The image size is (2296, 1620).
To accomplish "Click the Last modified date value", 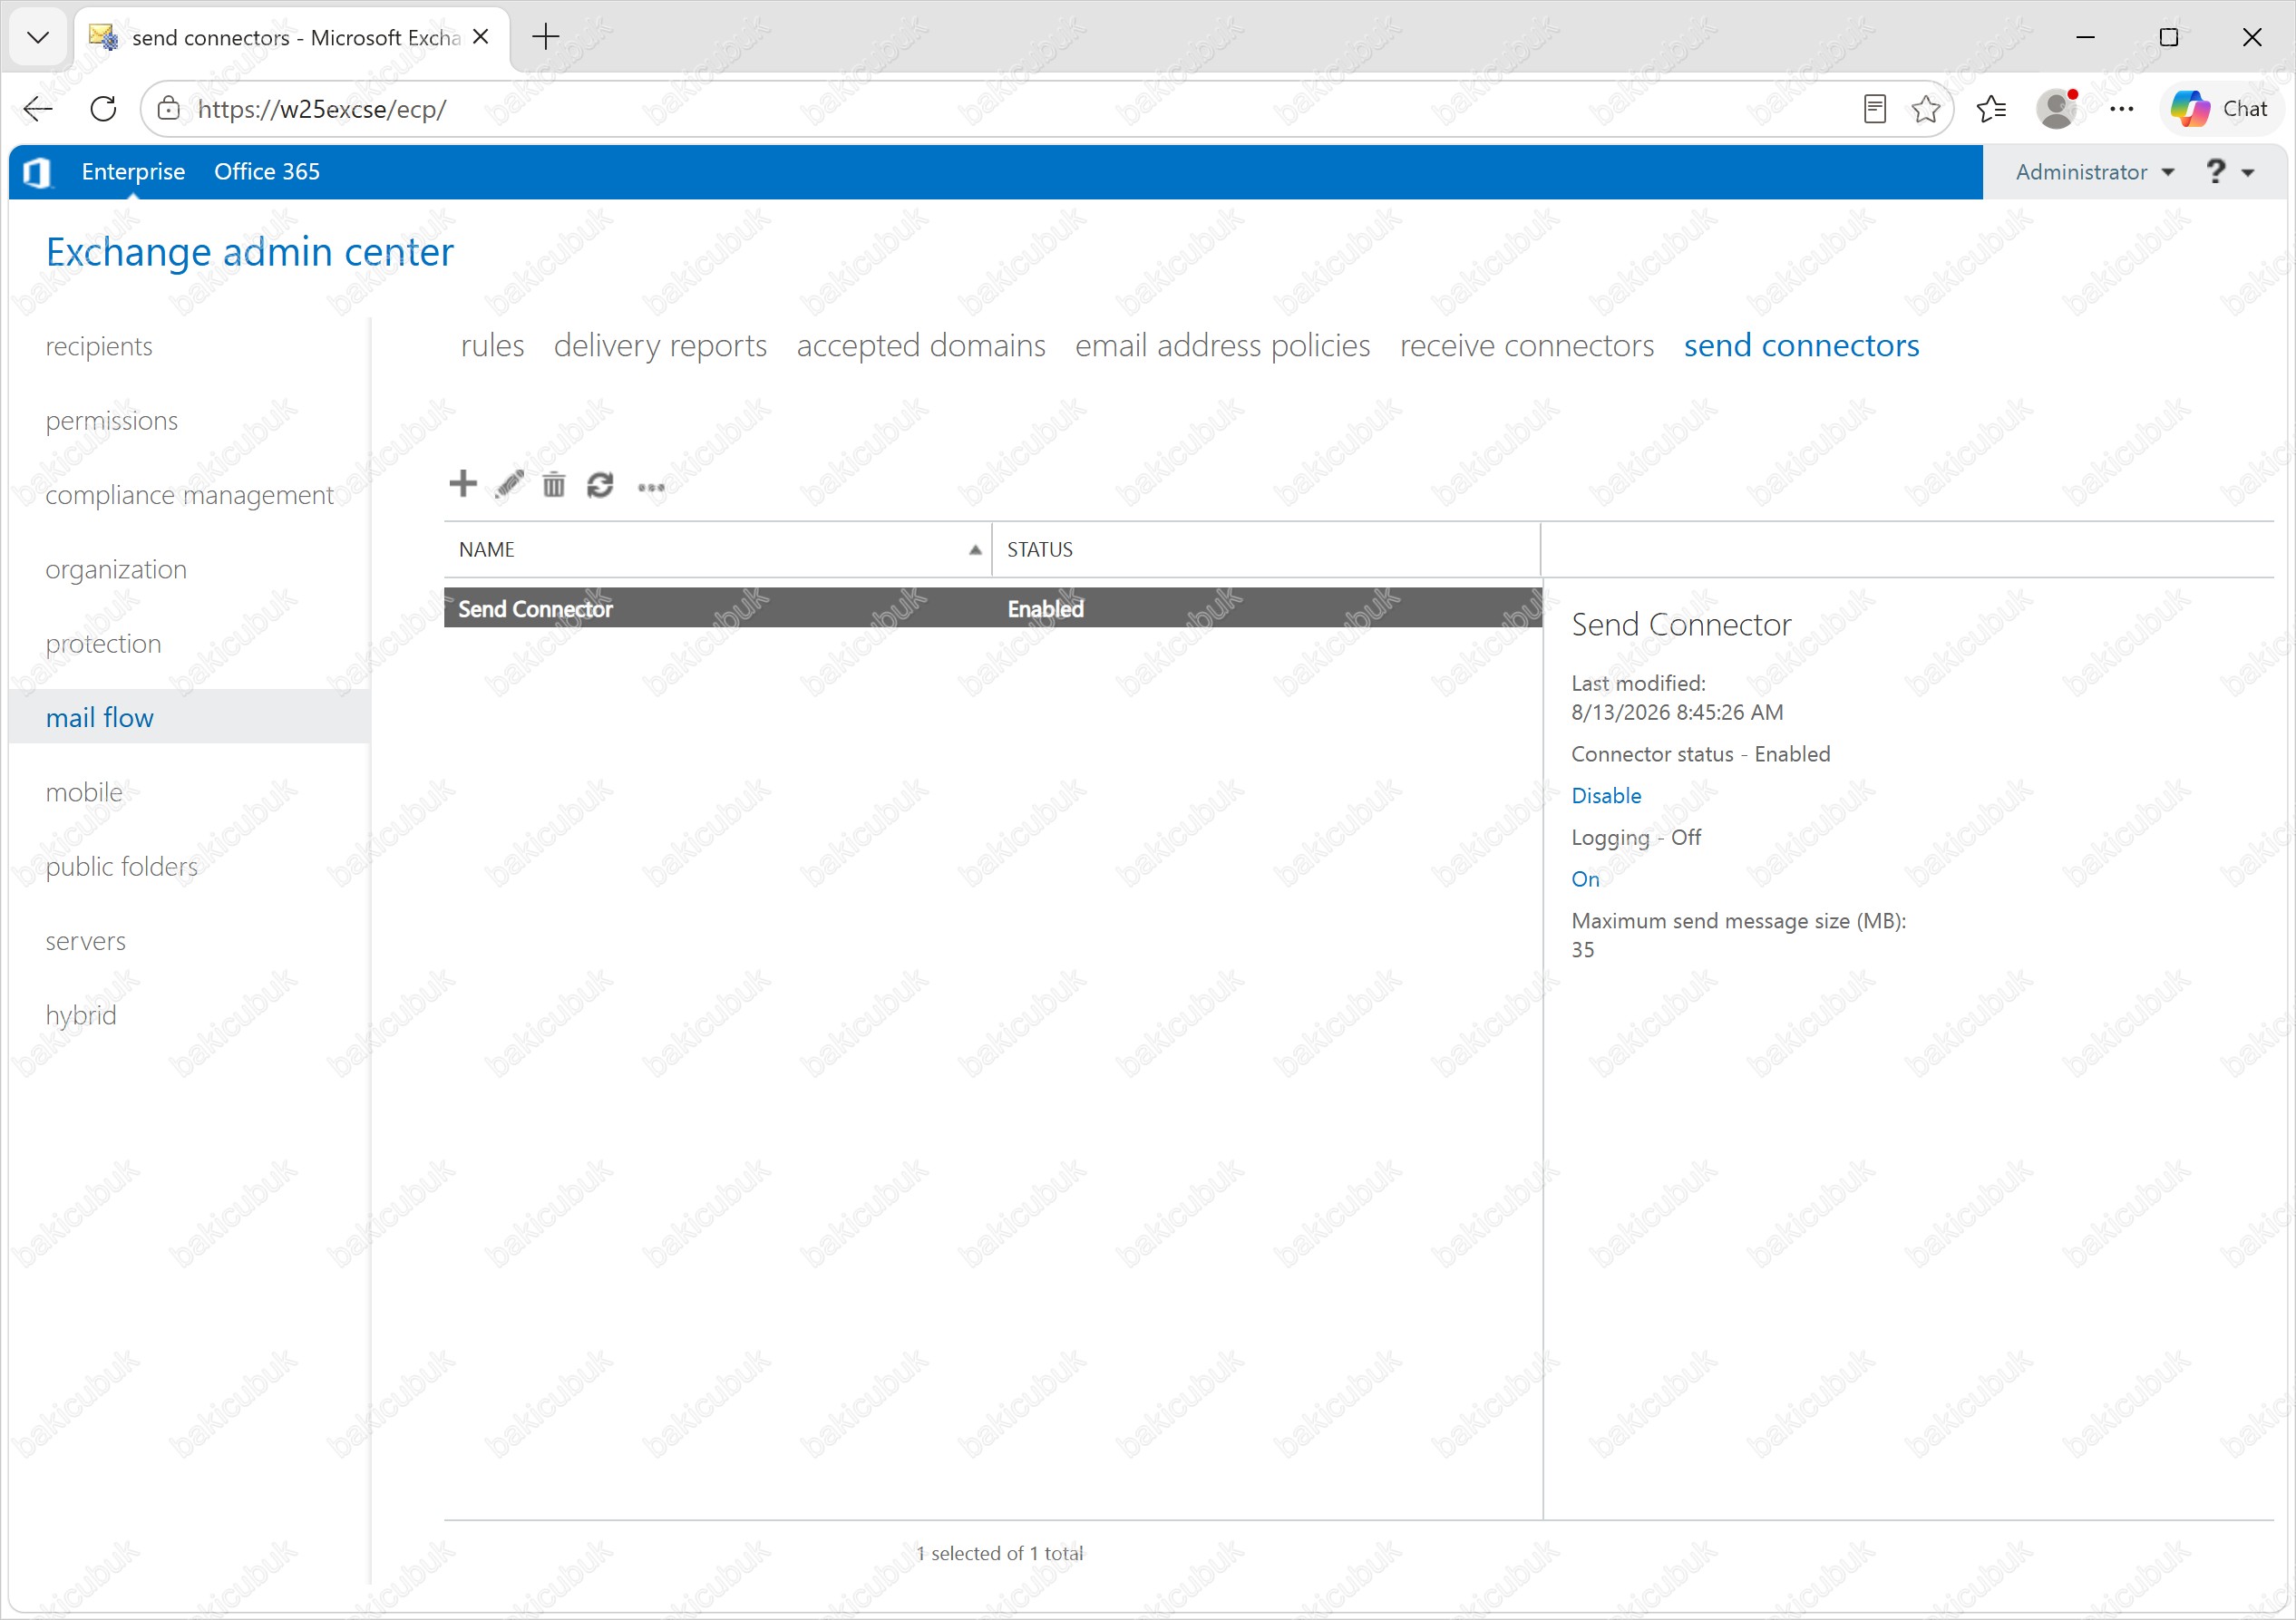I will [x=1677, y=713].
